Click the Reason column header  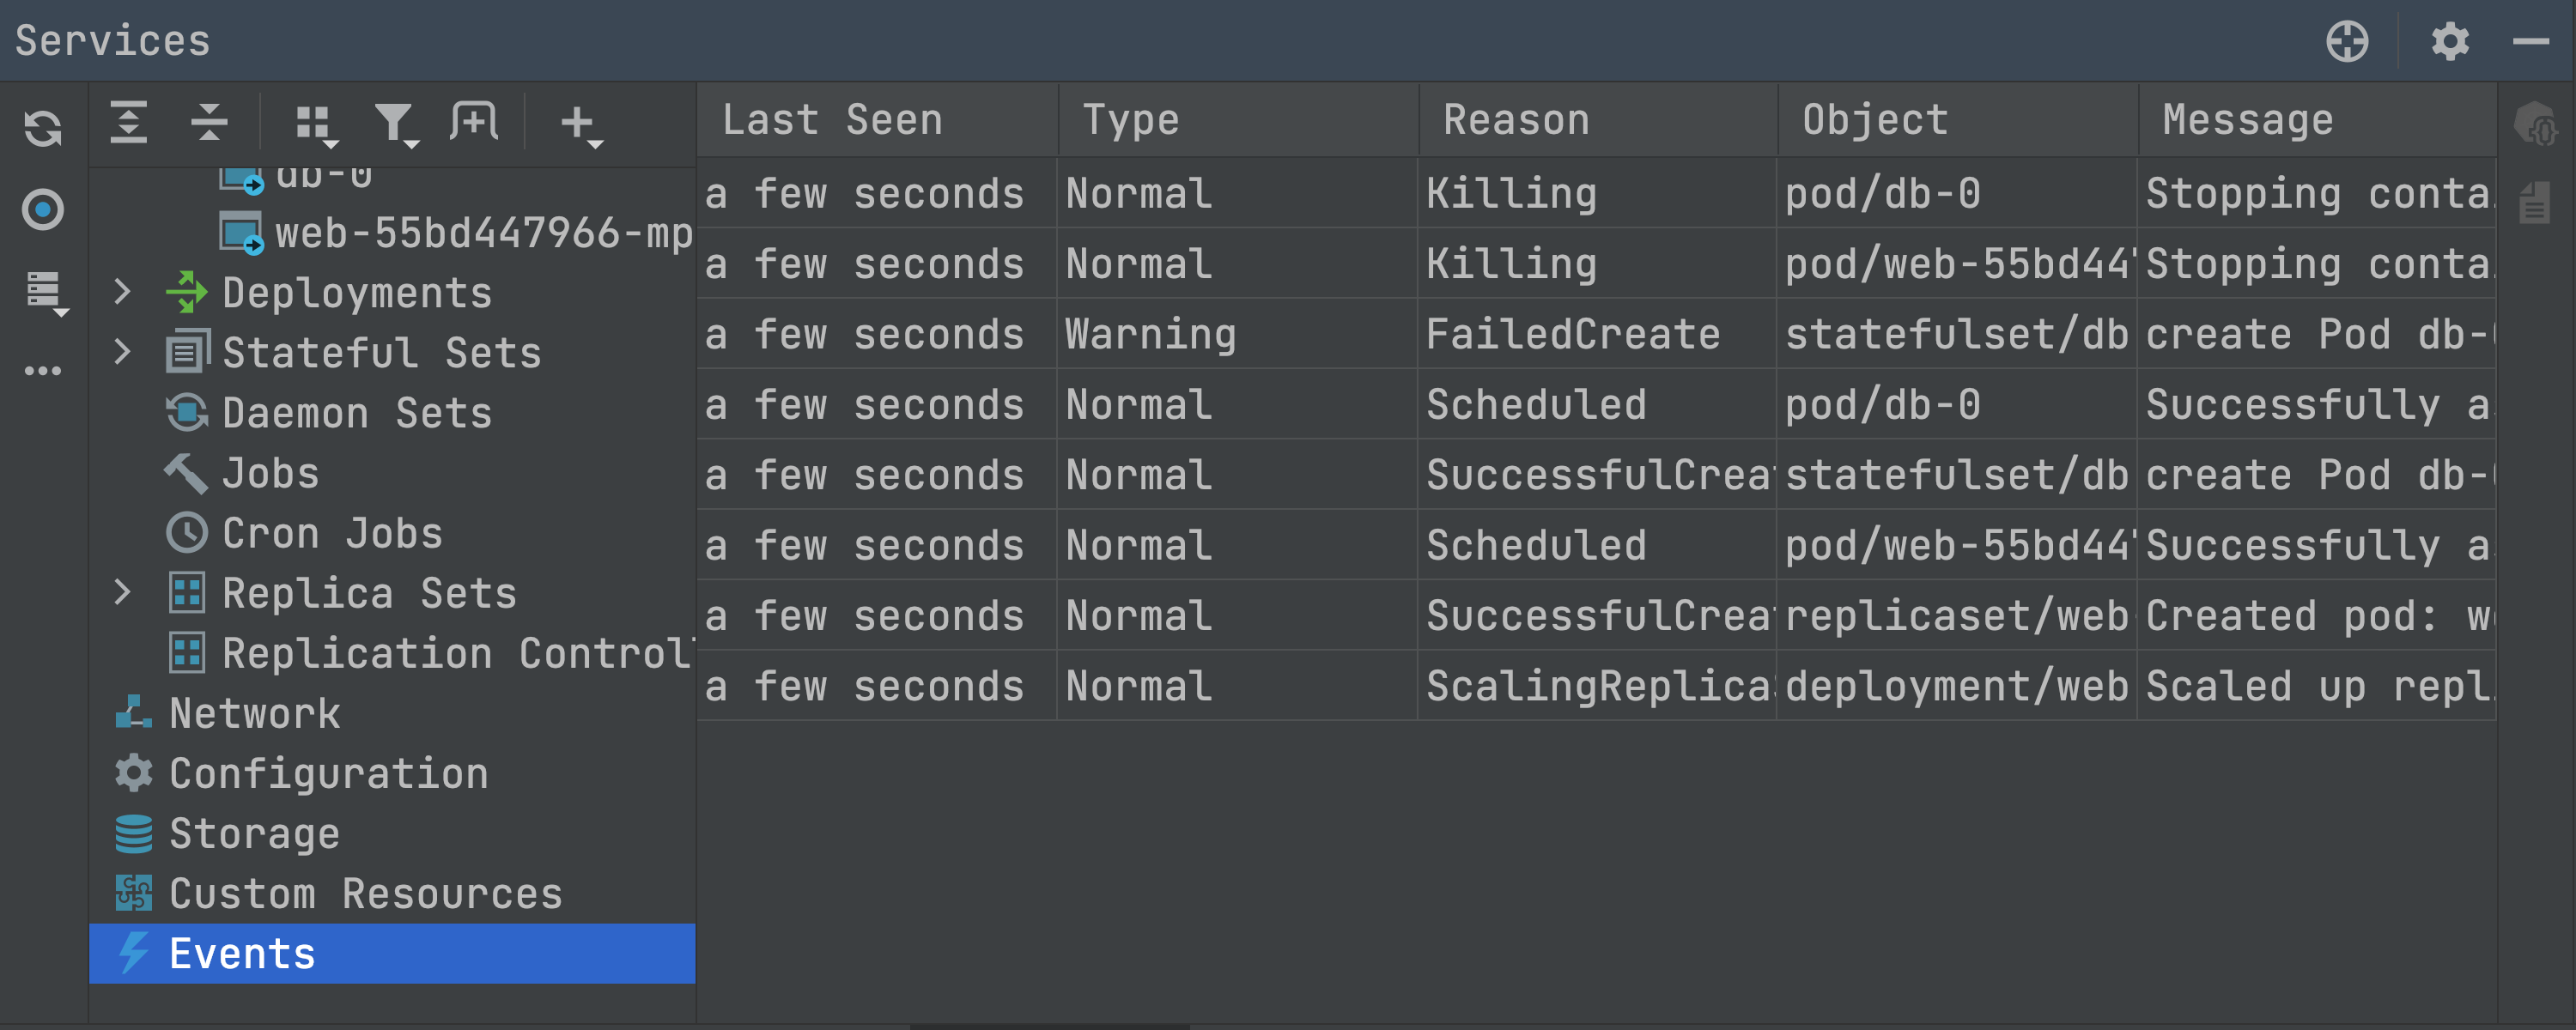point(1516,120)
